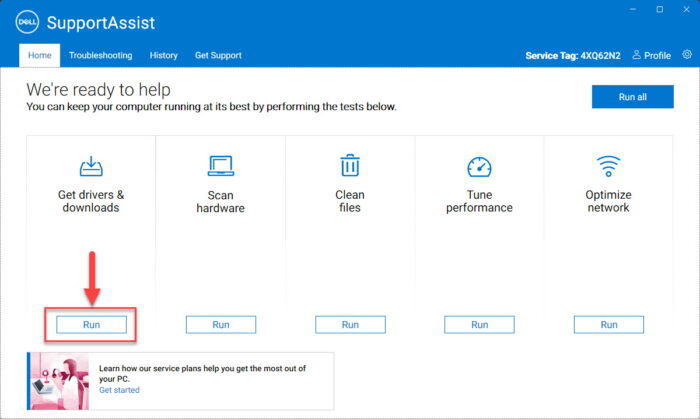Run the Tune performance task
This screenshot has width=700, height=419.
tap(479, 325)
